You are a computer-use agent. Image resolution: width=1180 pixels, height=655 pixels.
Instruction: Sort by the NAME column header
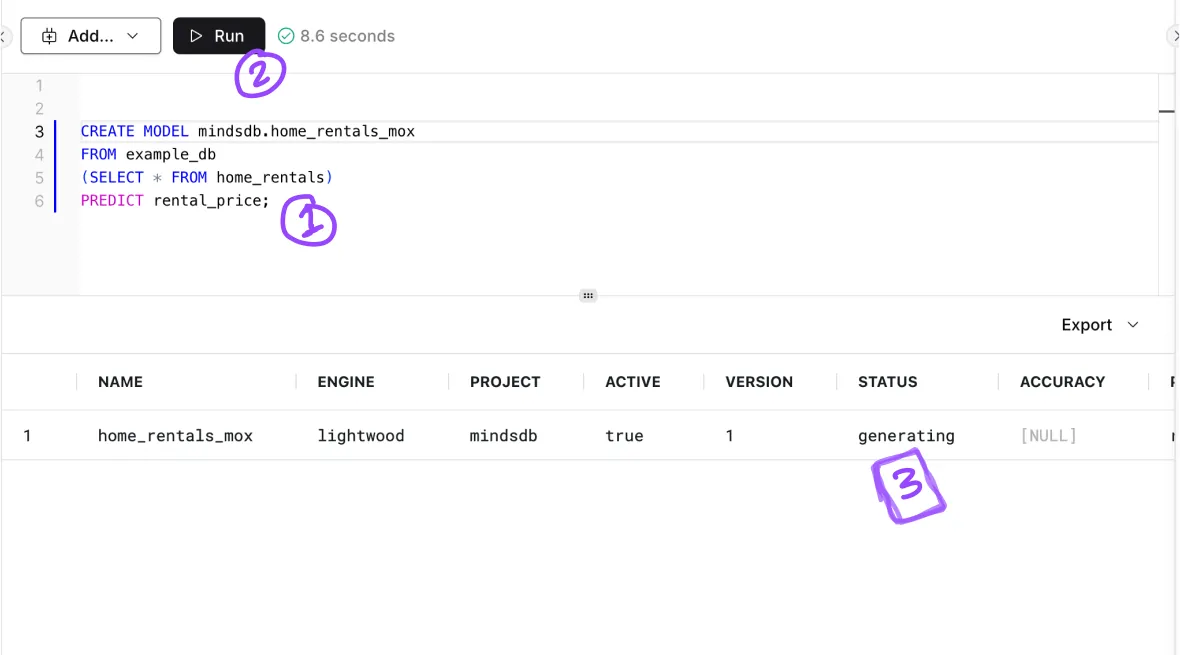[120, 382]
